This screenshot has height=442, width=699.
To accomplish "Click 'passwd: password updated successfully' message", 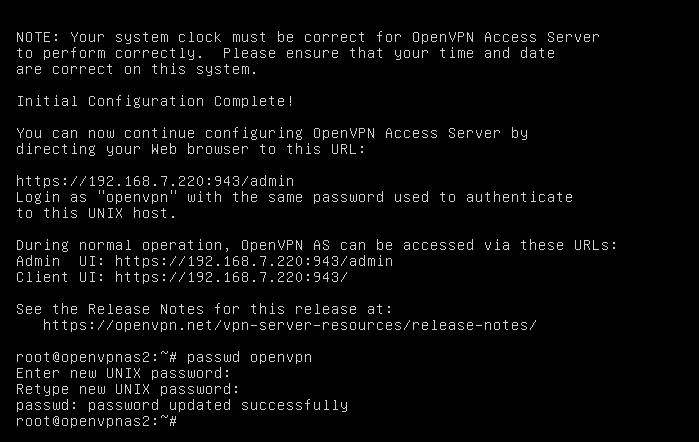I will [x=182, y=405].
